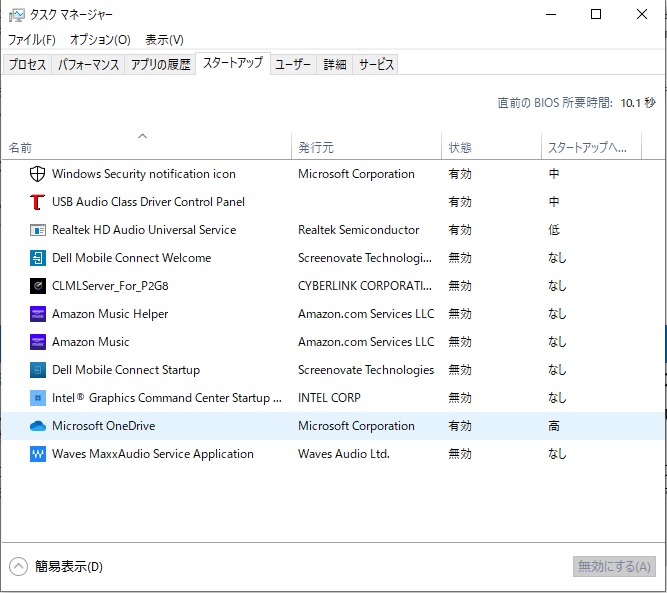
Task: Open the 表示(V) menu
Action: pyautogui.click(x=164, y=40)
